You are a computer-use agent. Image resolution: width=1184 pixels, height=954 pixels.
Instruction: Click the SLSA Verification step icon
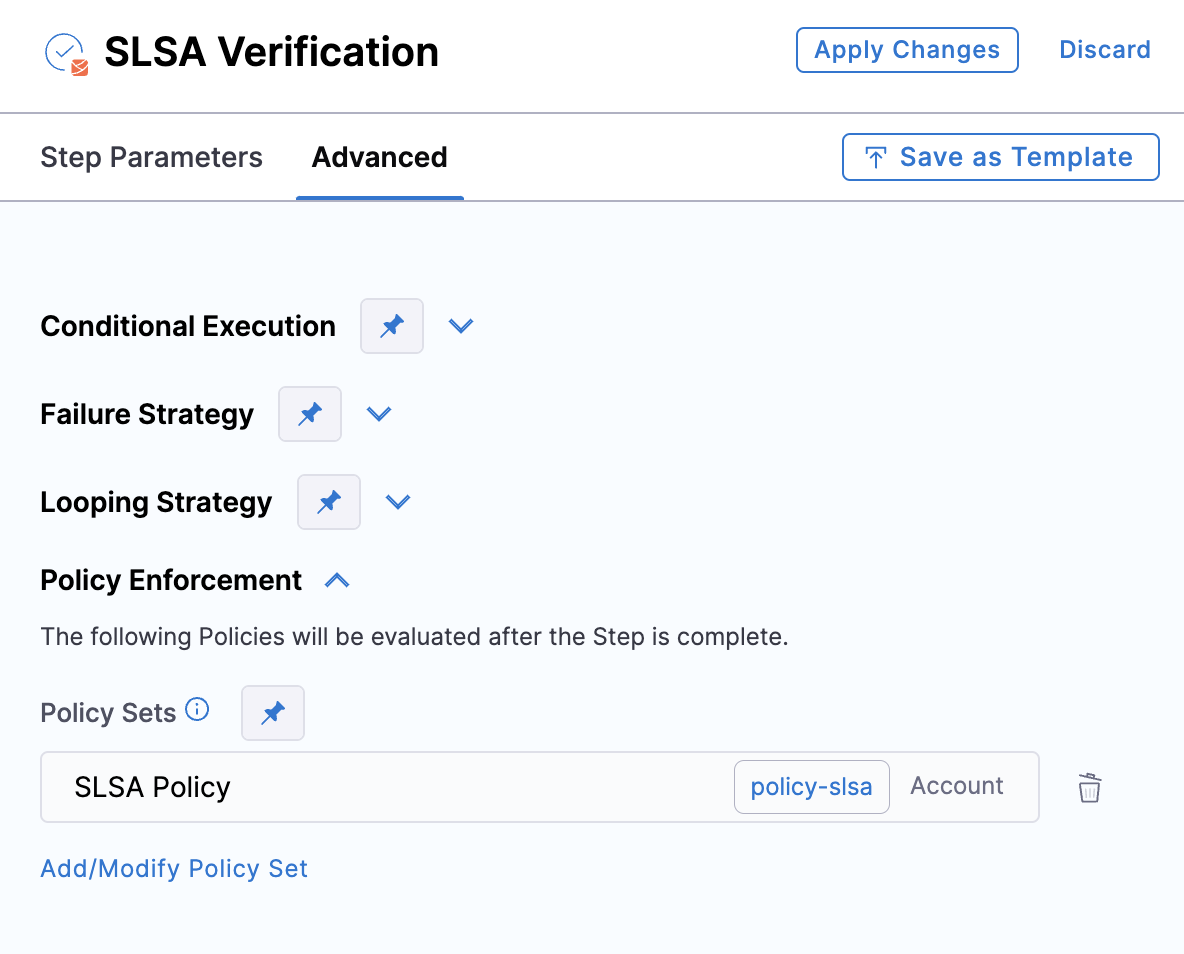point(67,53)
